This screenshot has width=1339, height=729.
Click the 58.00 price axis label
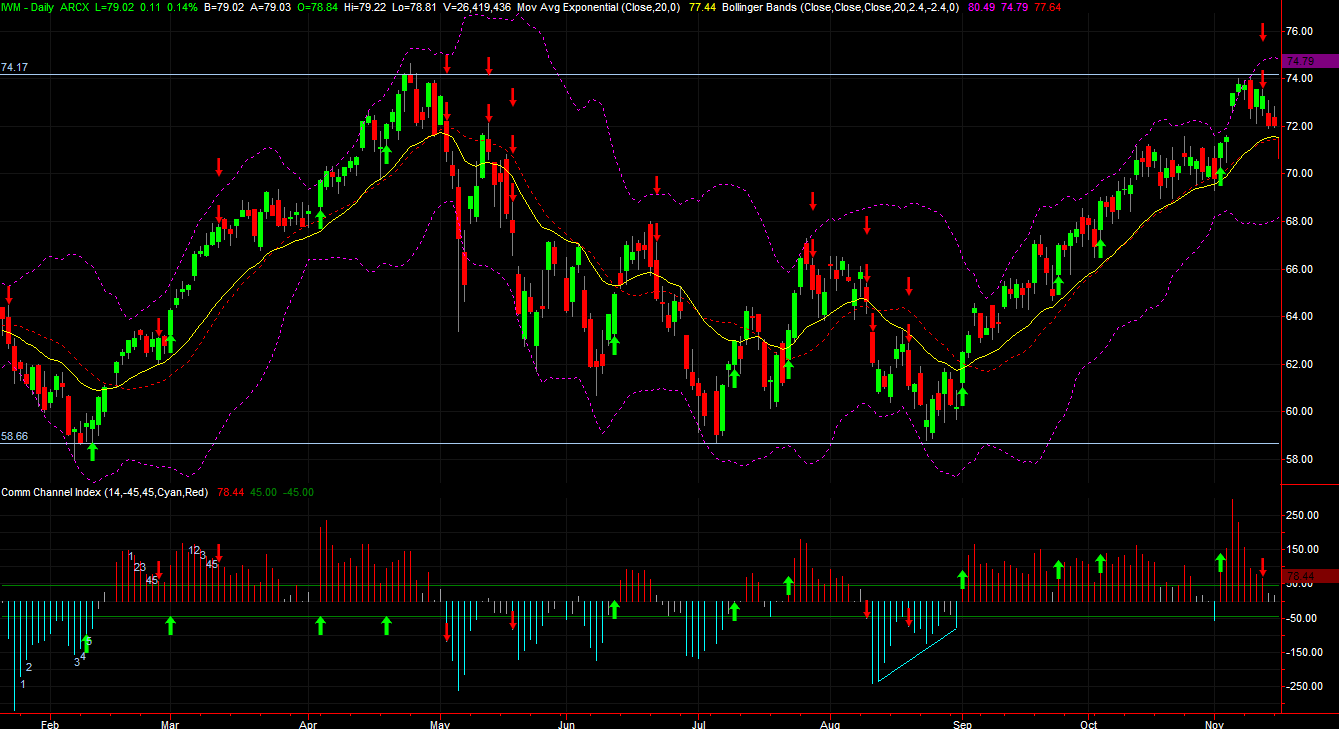pos(1298,459)
